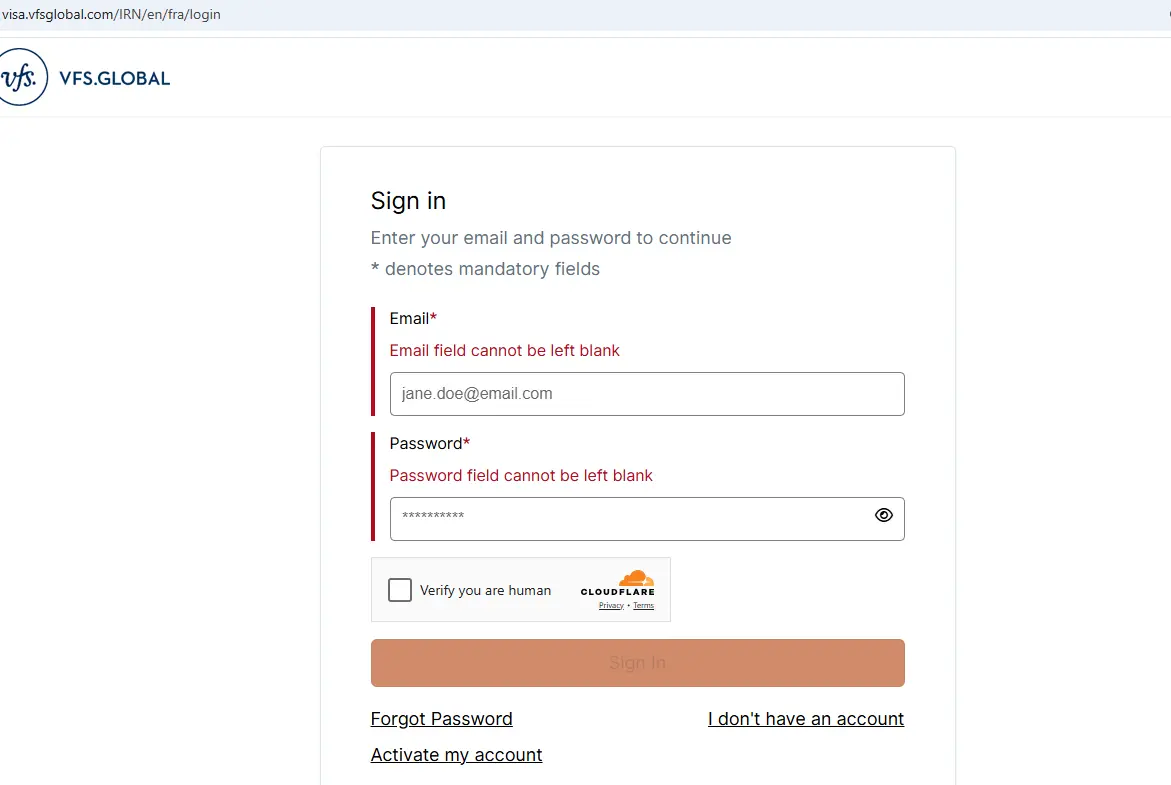The image size is (1171, 785).
Task: Follow the I don't have an account link
Action: coord(806,719)
